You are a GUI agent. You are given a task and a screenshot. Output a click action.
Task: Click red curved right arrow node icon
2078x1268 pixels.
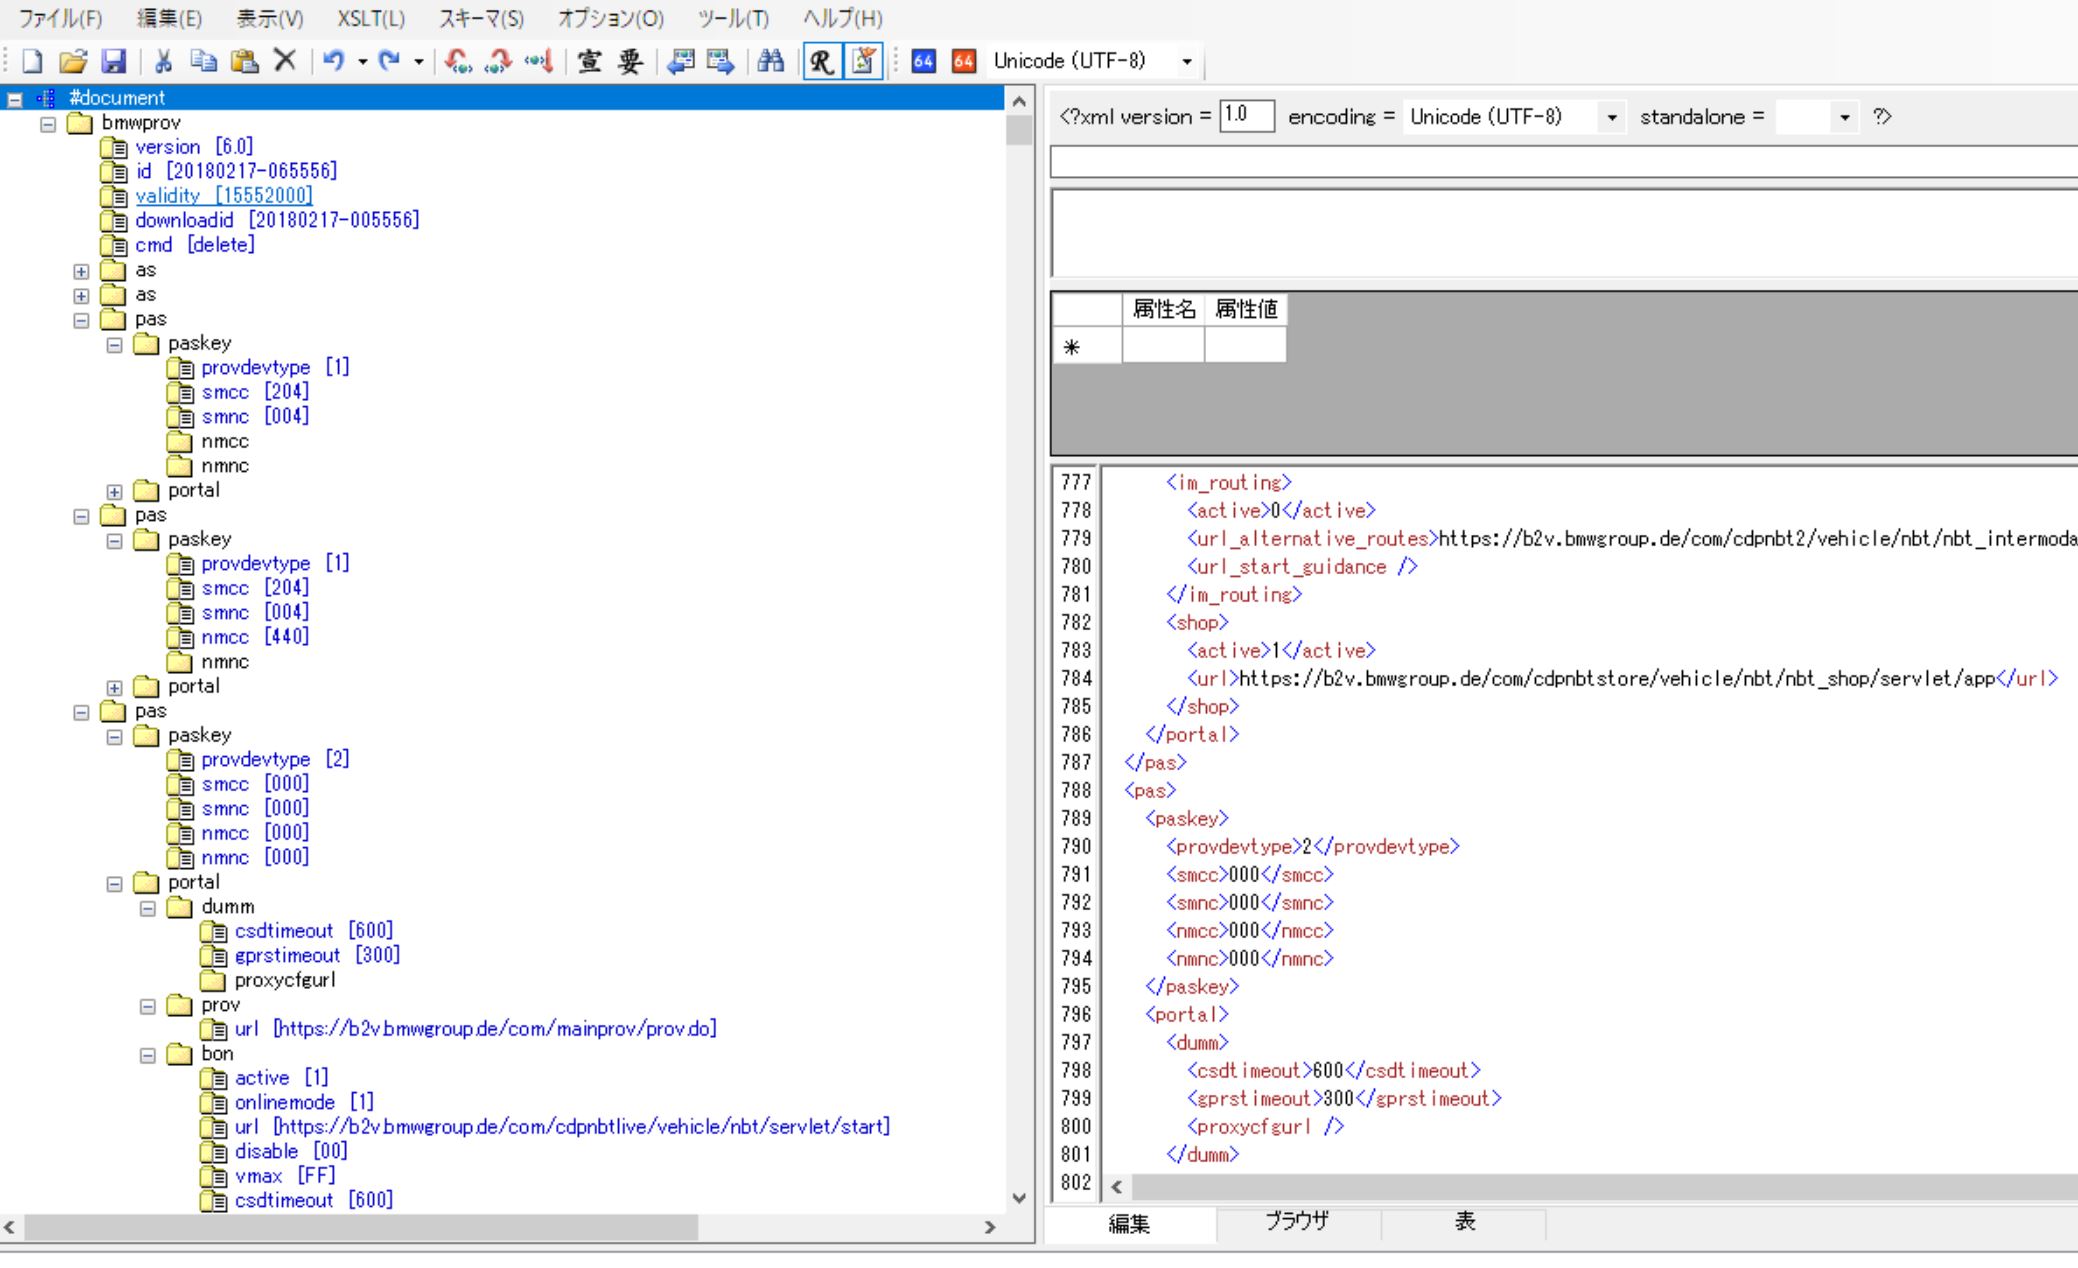point(497,61)
